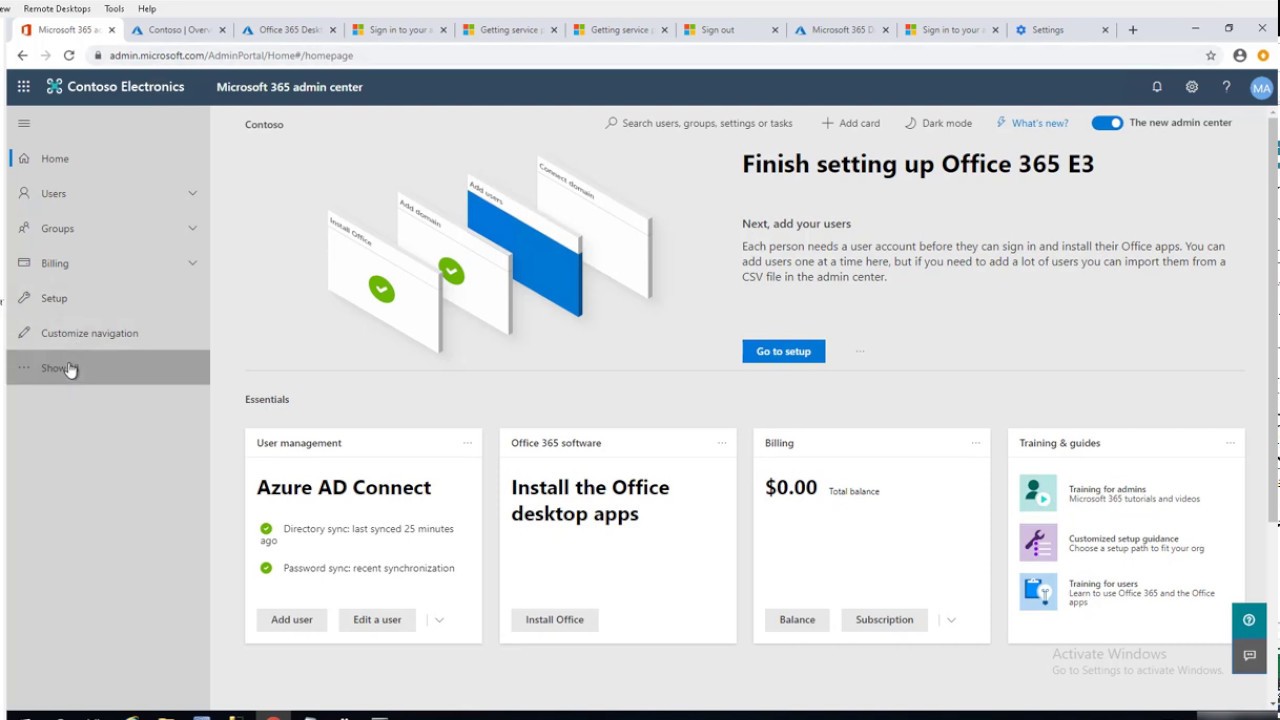Switch to the Office 365 Desktop tab

coord(289,30)
